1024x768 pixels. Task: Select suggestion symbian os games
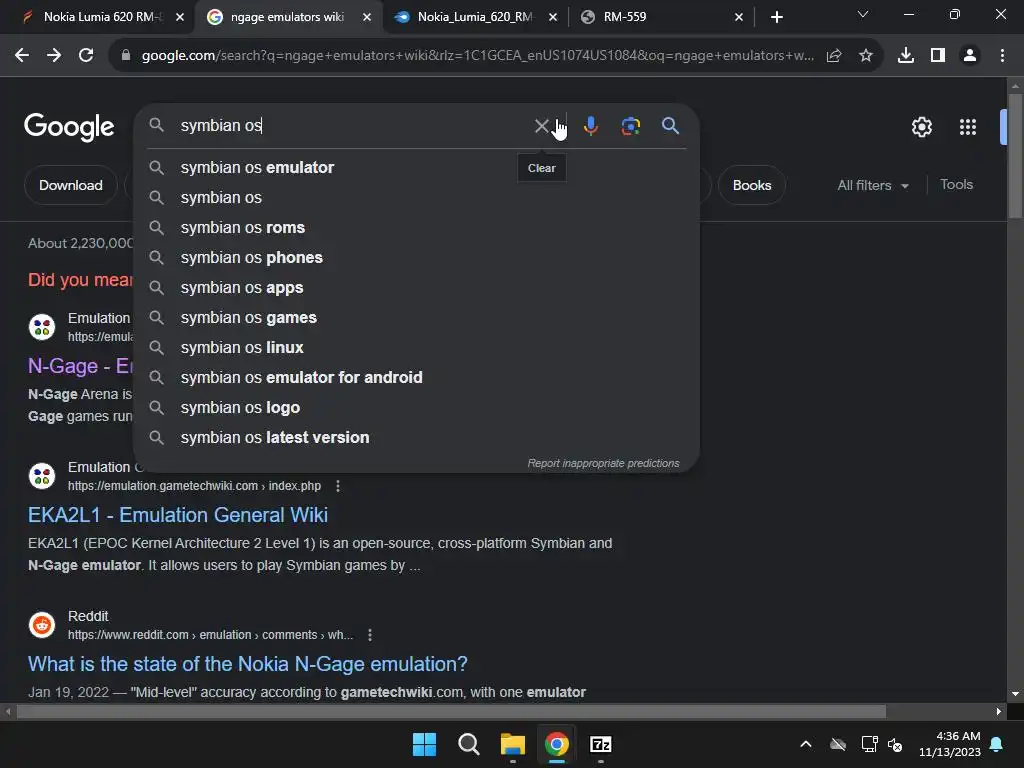click(x=416, y=318)
